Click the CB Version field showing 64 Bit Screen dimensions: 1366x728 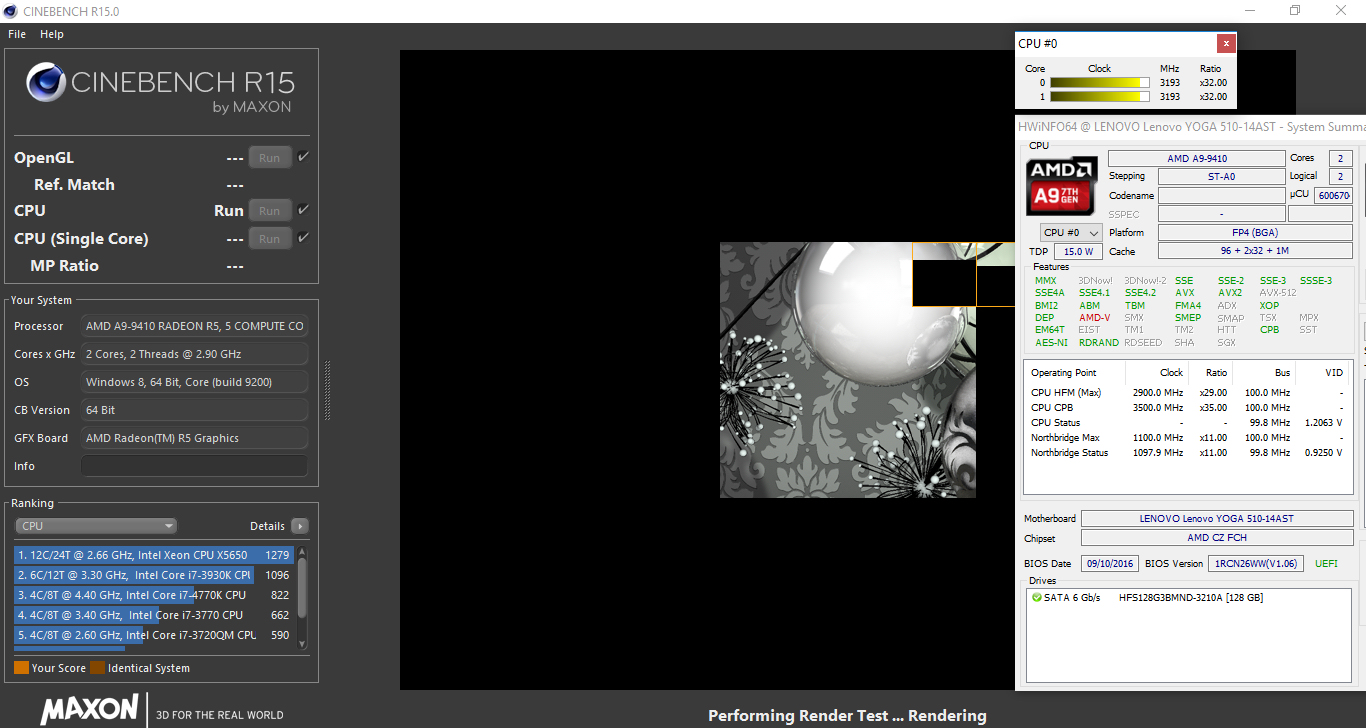[x=194, y=410]
